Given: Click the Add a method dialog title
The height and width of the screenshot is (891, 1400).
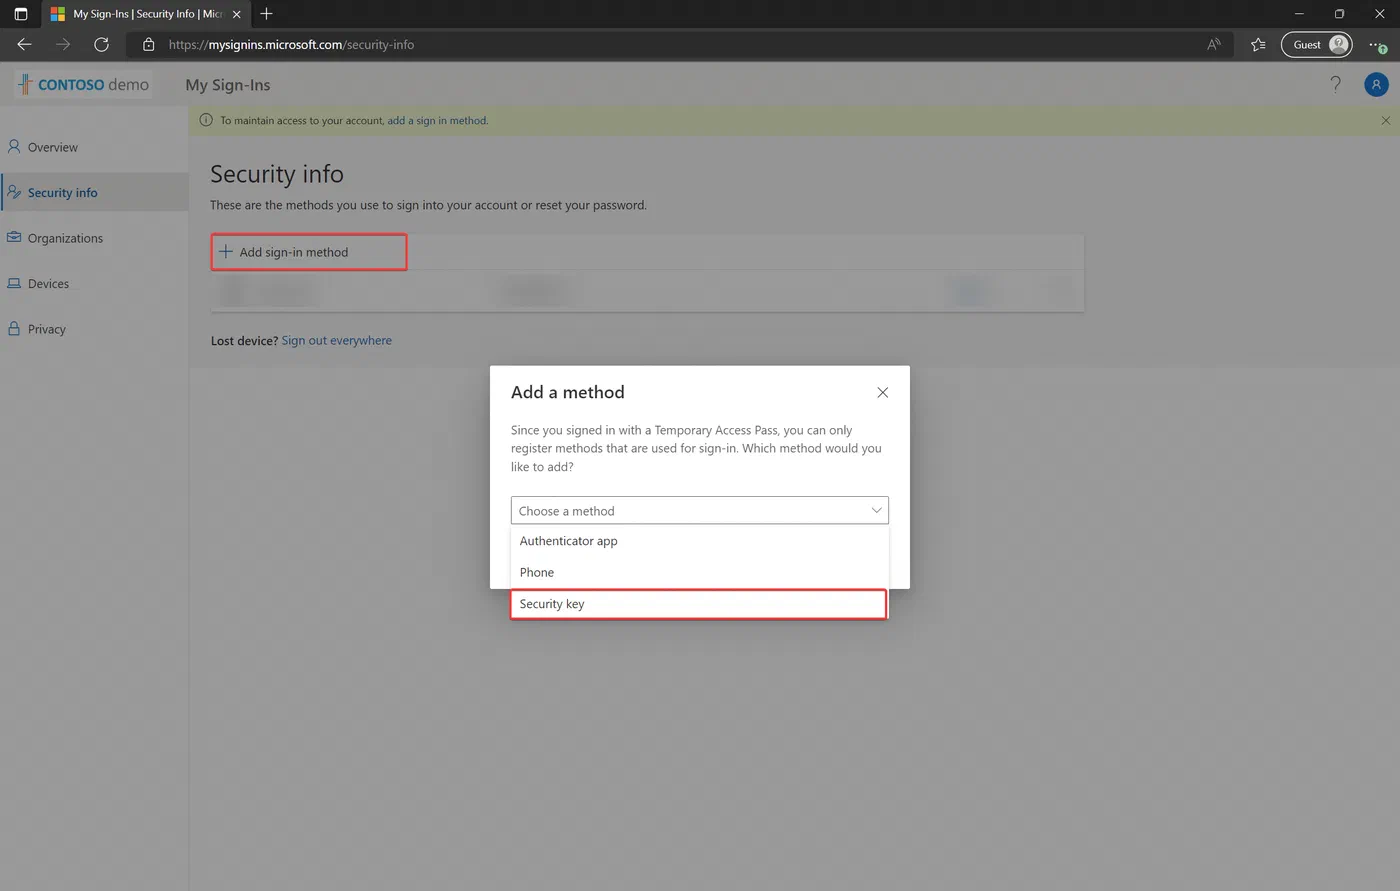Looking at the screenshot, I should pos(568,392).
